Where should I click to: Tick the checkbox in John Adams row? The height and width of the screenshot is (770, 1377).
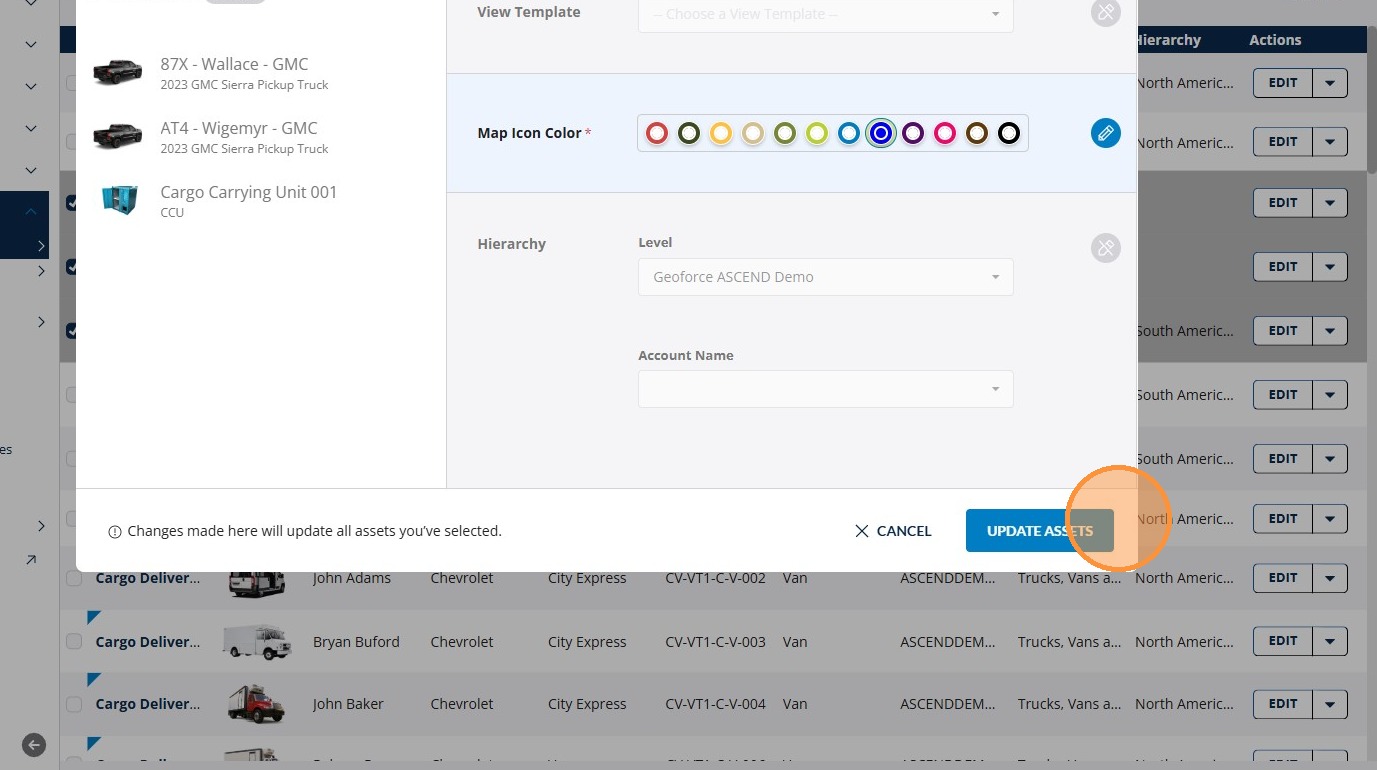(74, 578)
